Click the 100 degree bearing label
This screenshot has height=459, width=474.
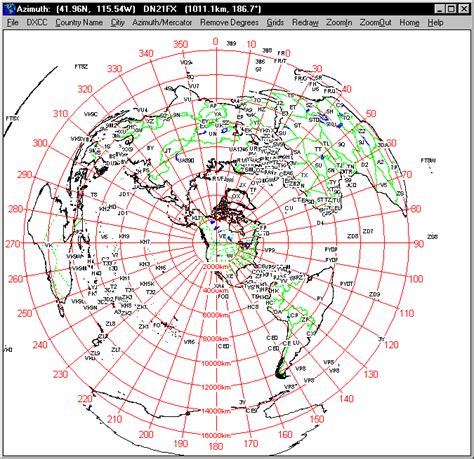(416, 279)
